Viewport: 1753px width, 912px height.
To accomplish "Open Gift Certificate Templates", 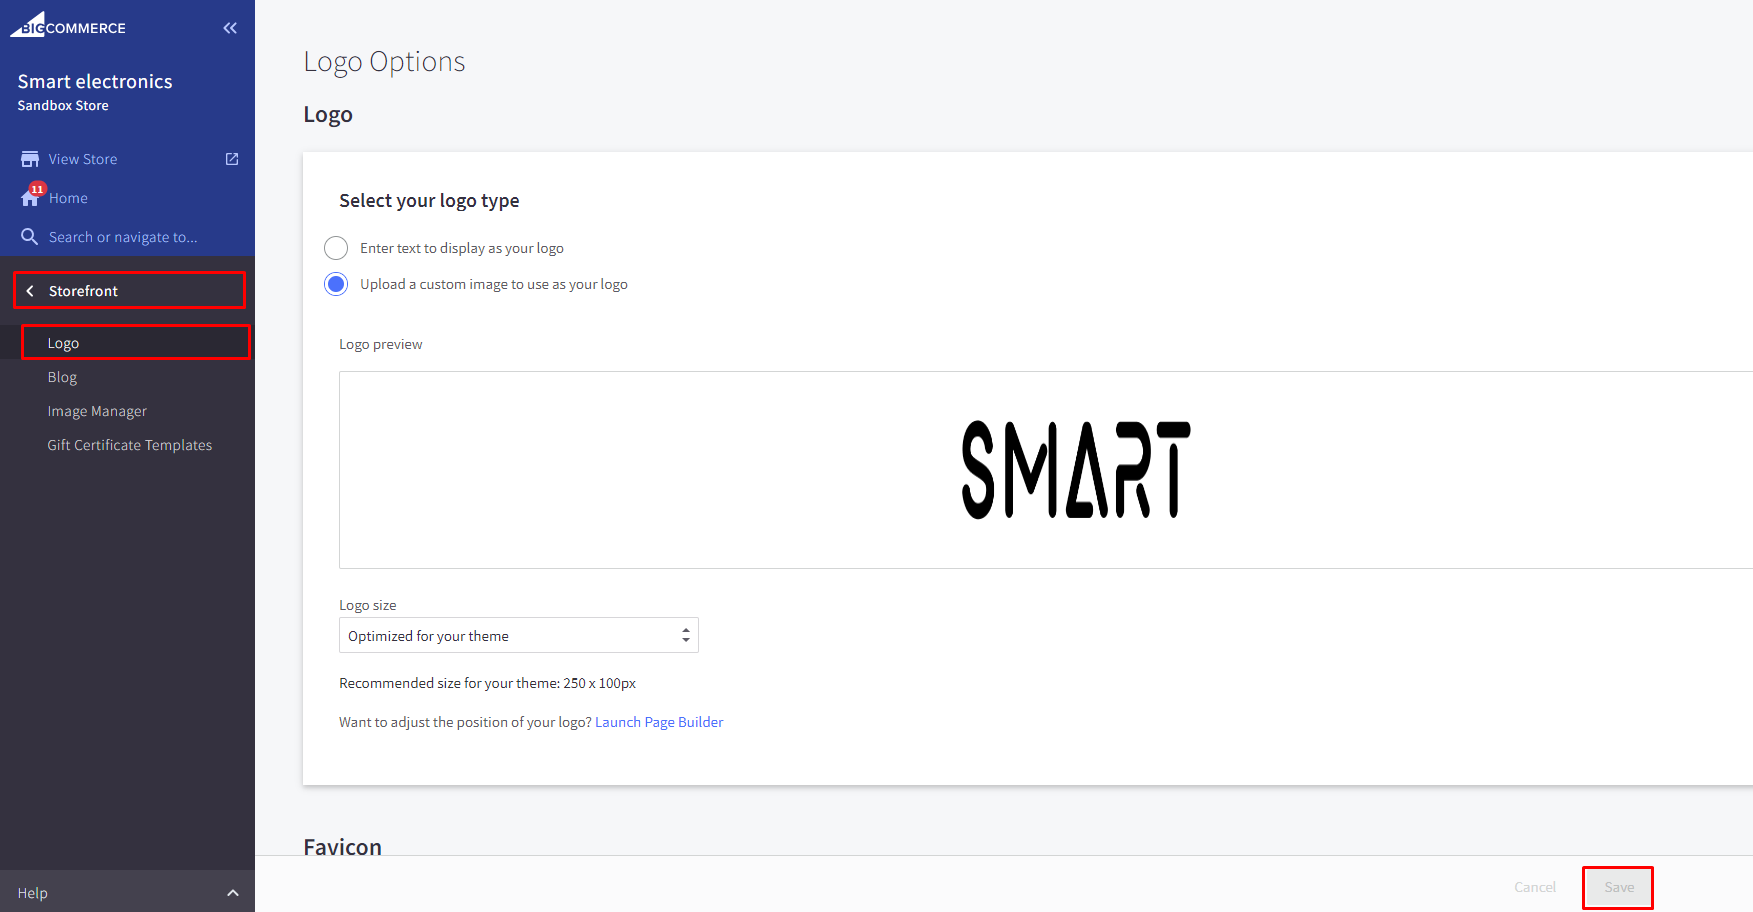I will [x=130, y=445].
